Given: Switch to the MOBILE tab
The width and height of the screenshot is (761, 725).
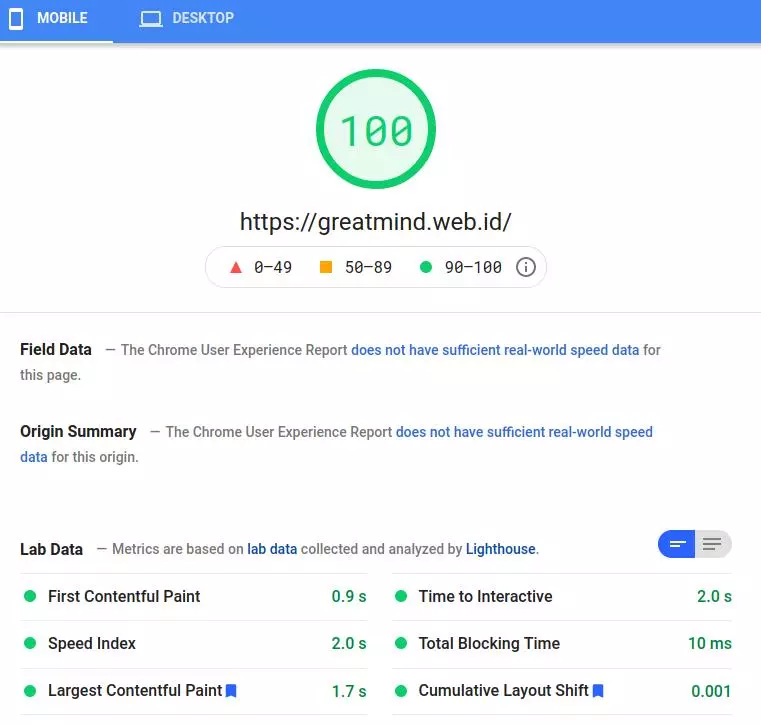Looking at the screenshot, I should [56, 19].
